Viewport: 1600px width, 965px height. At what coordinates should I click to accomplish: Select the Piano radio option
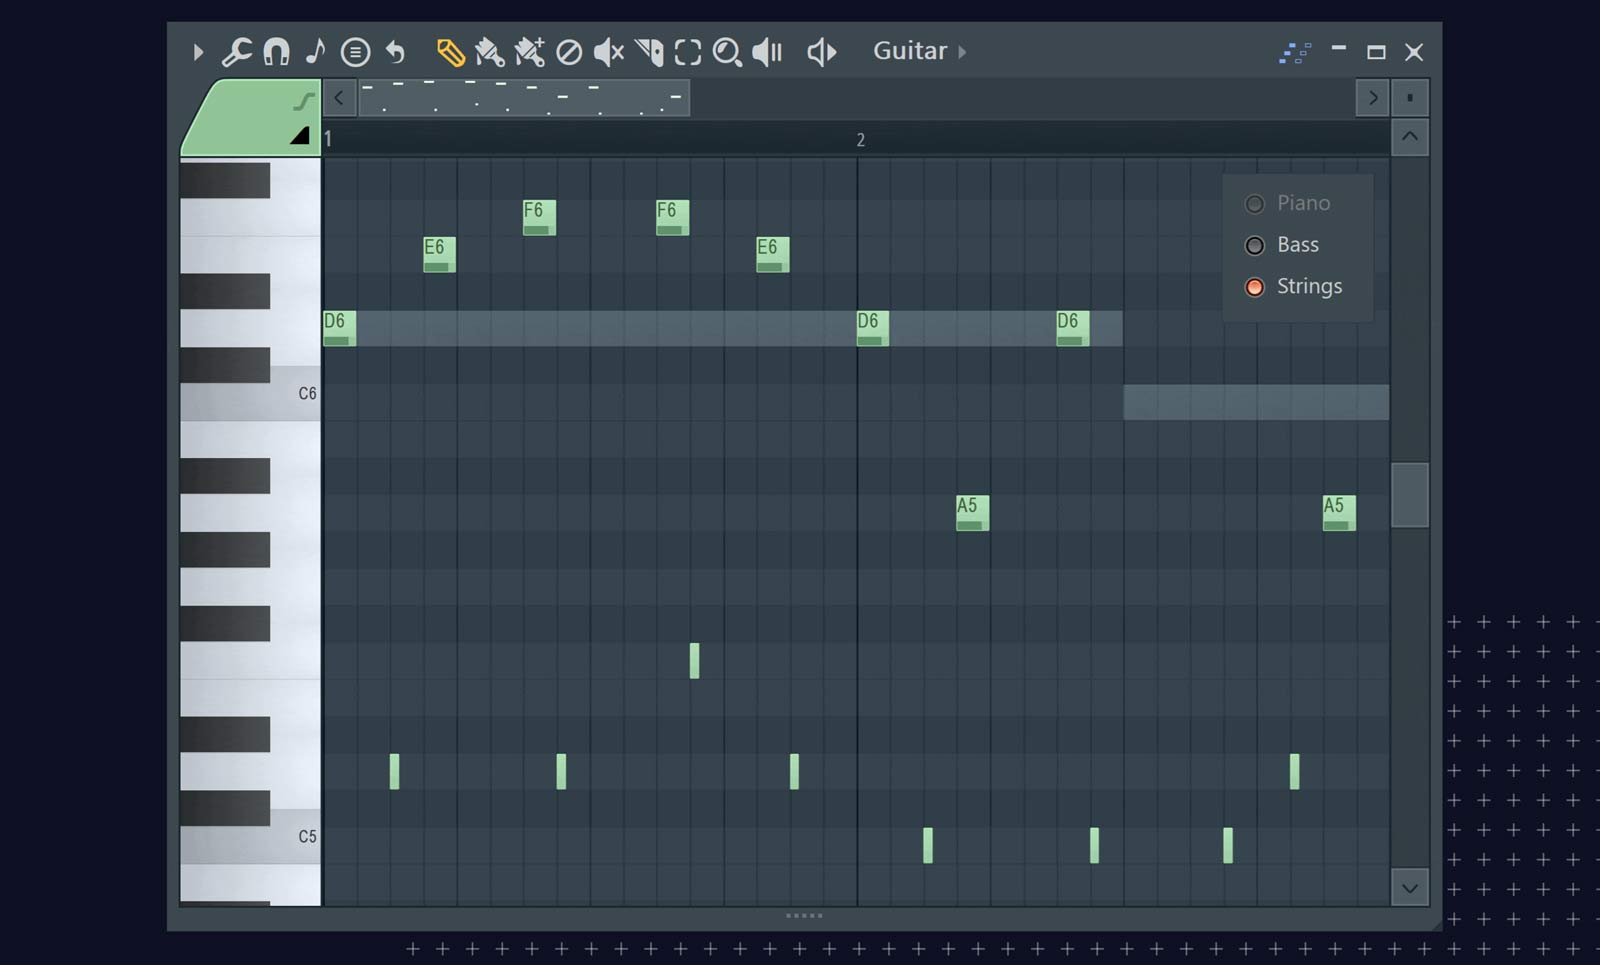[x=1255, y=204]
